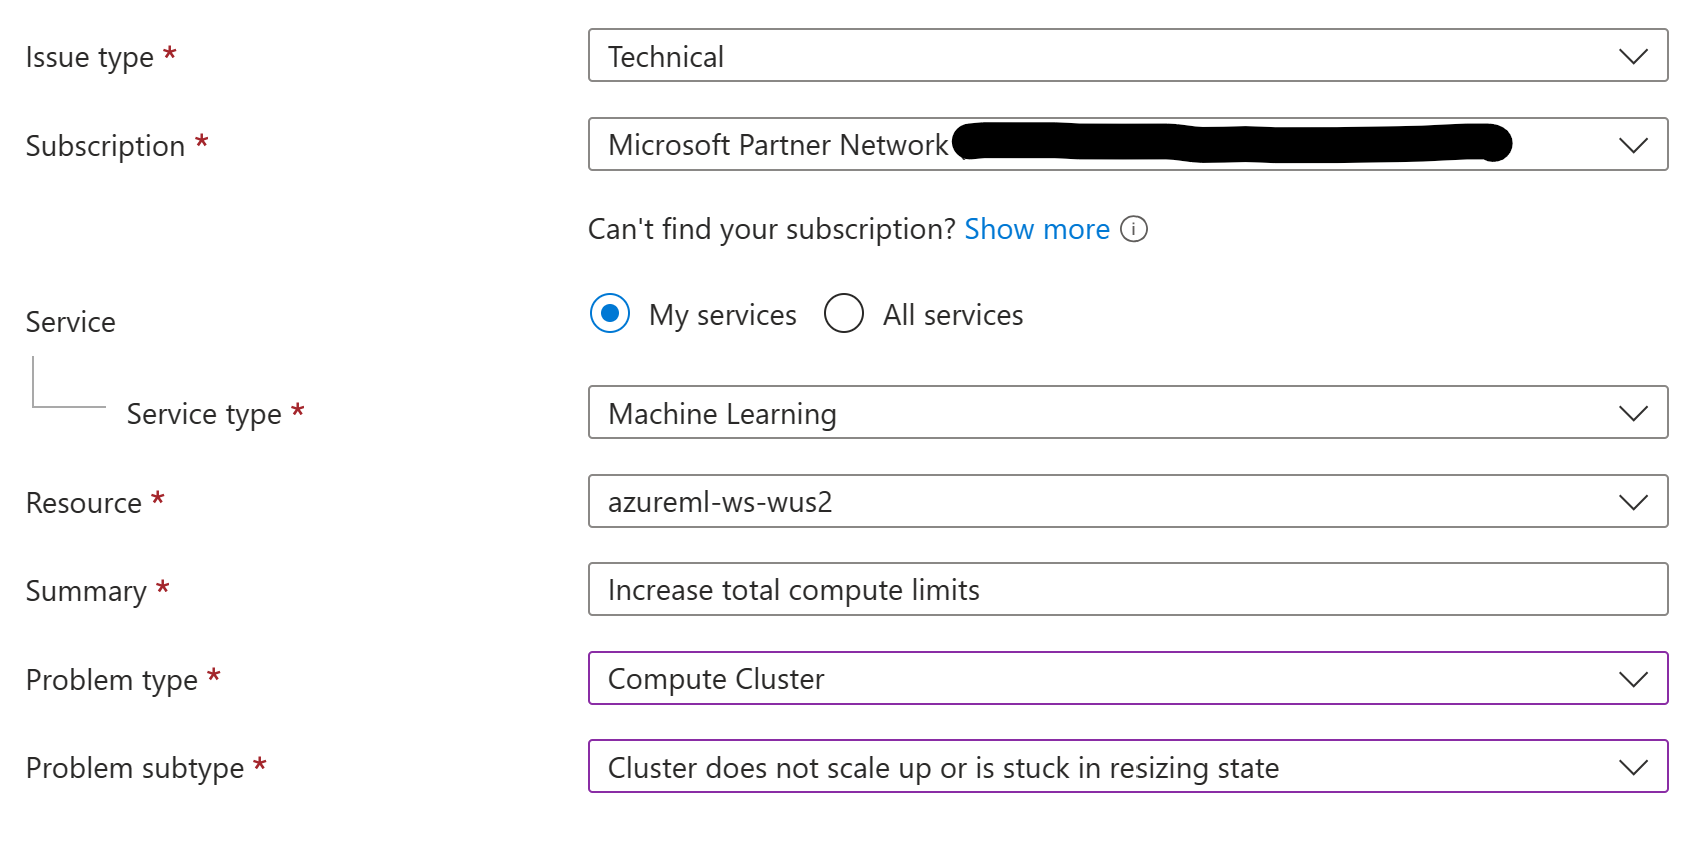Screen dimensions: 1698x846
Task: Click the Subscription label
Action: (105, 146)
